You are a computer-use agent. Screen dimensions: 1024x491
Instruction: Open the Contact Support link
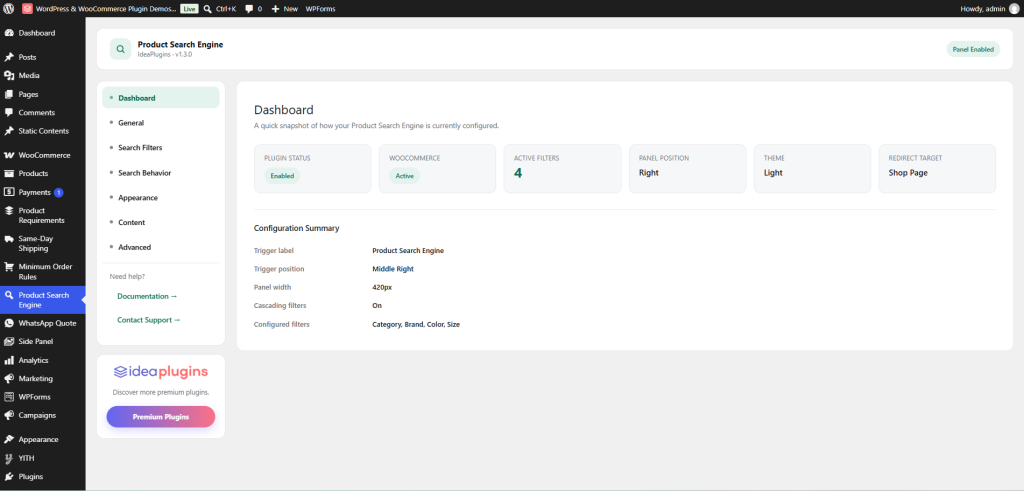149,320
